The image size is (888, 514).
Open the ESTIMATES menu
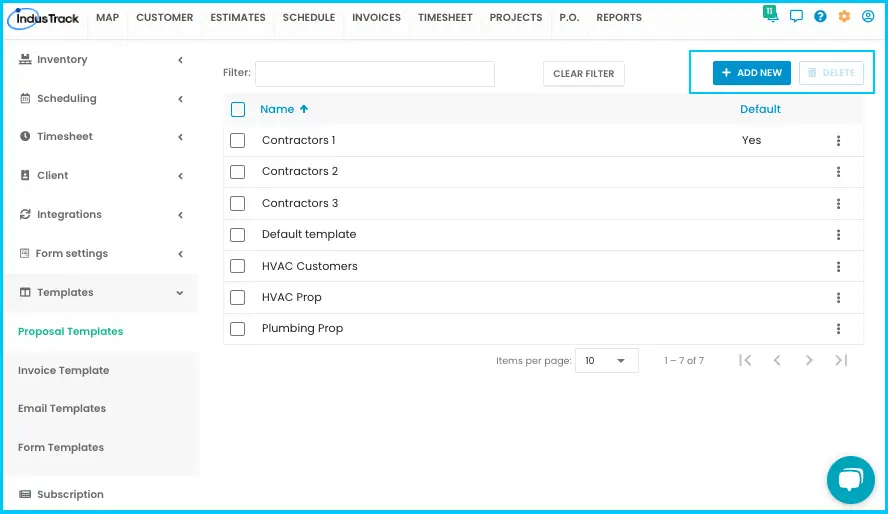pyautogui.click(x=238, y=18)
